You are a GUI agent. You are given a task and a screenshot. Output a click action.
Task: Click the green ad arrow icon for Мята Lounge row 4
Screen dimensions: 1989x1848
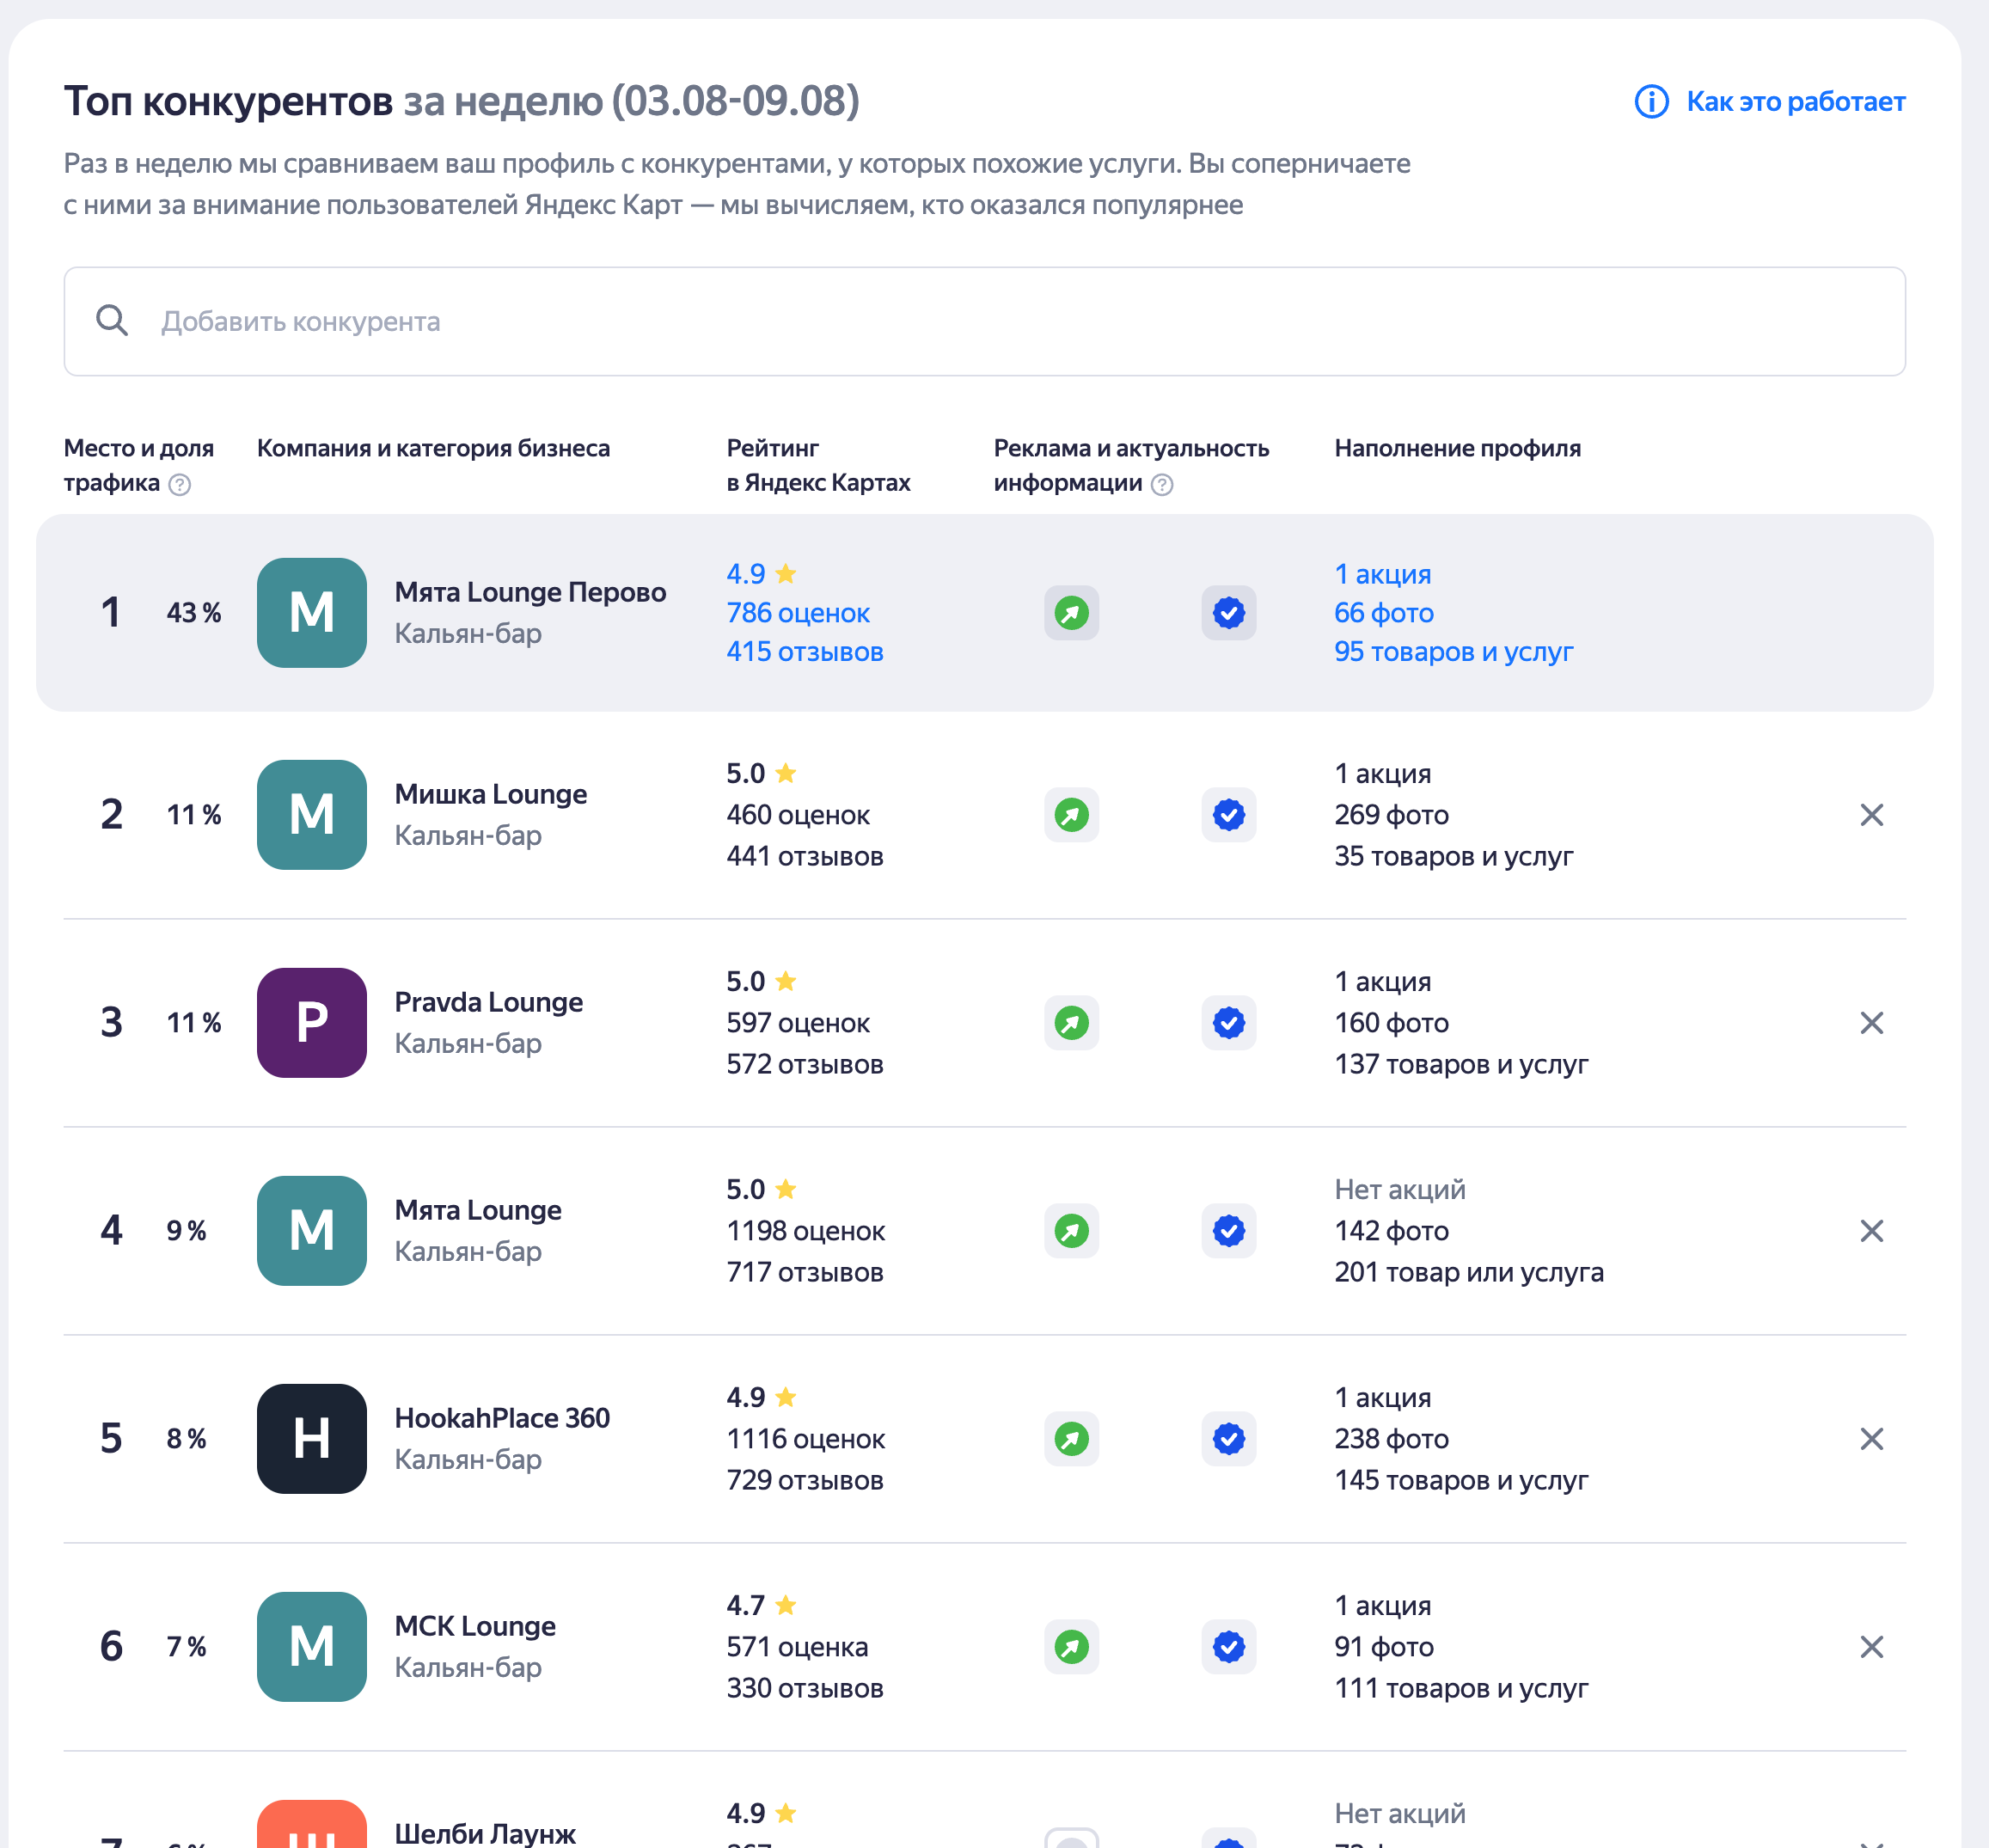click(1071, 1231)
